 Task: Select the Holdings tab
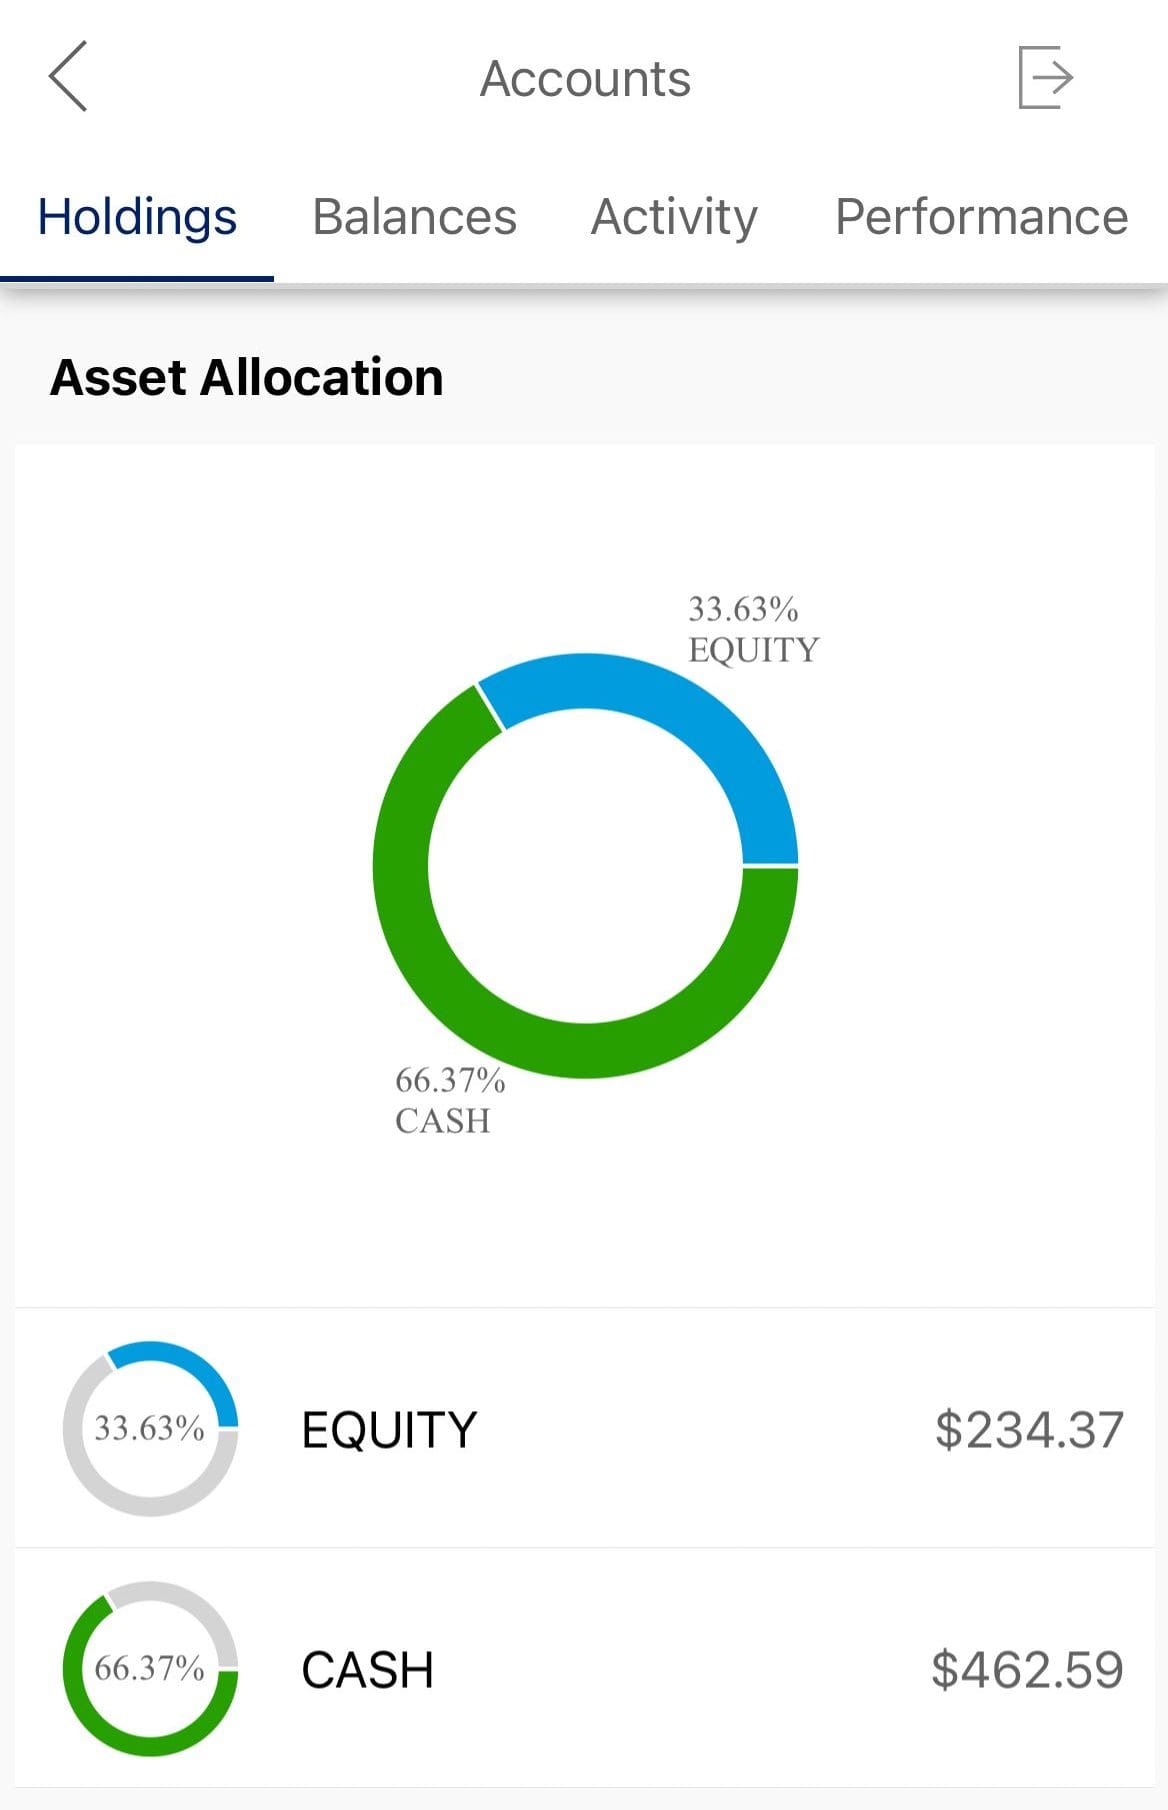click(x=136, y=216)
